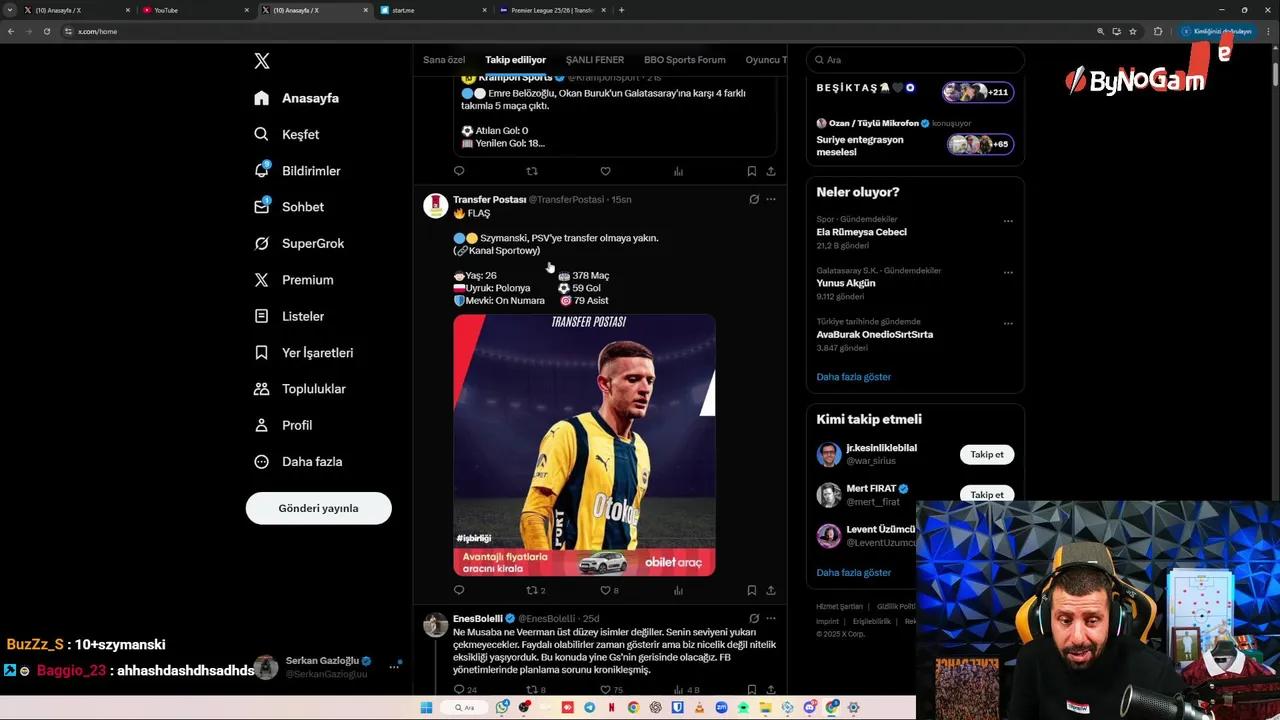Like the Krampon Sports post

[605, 171]
